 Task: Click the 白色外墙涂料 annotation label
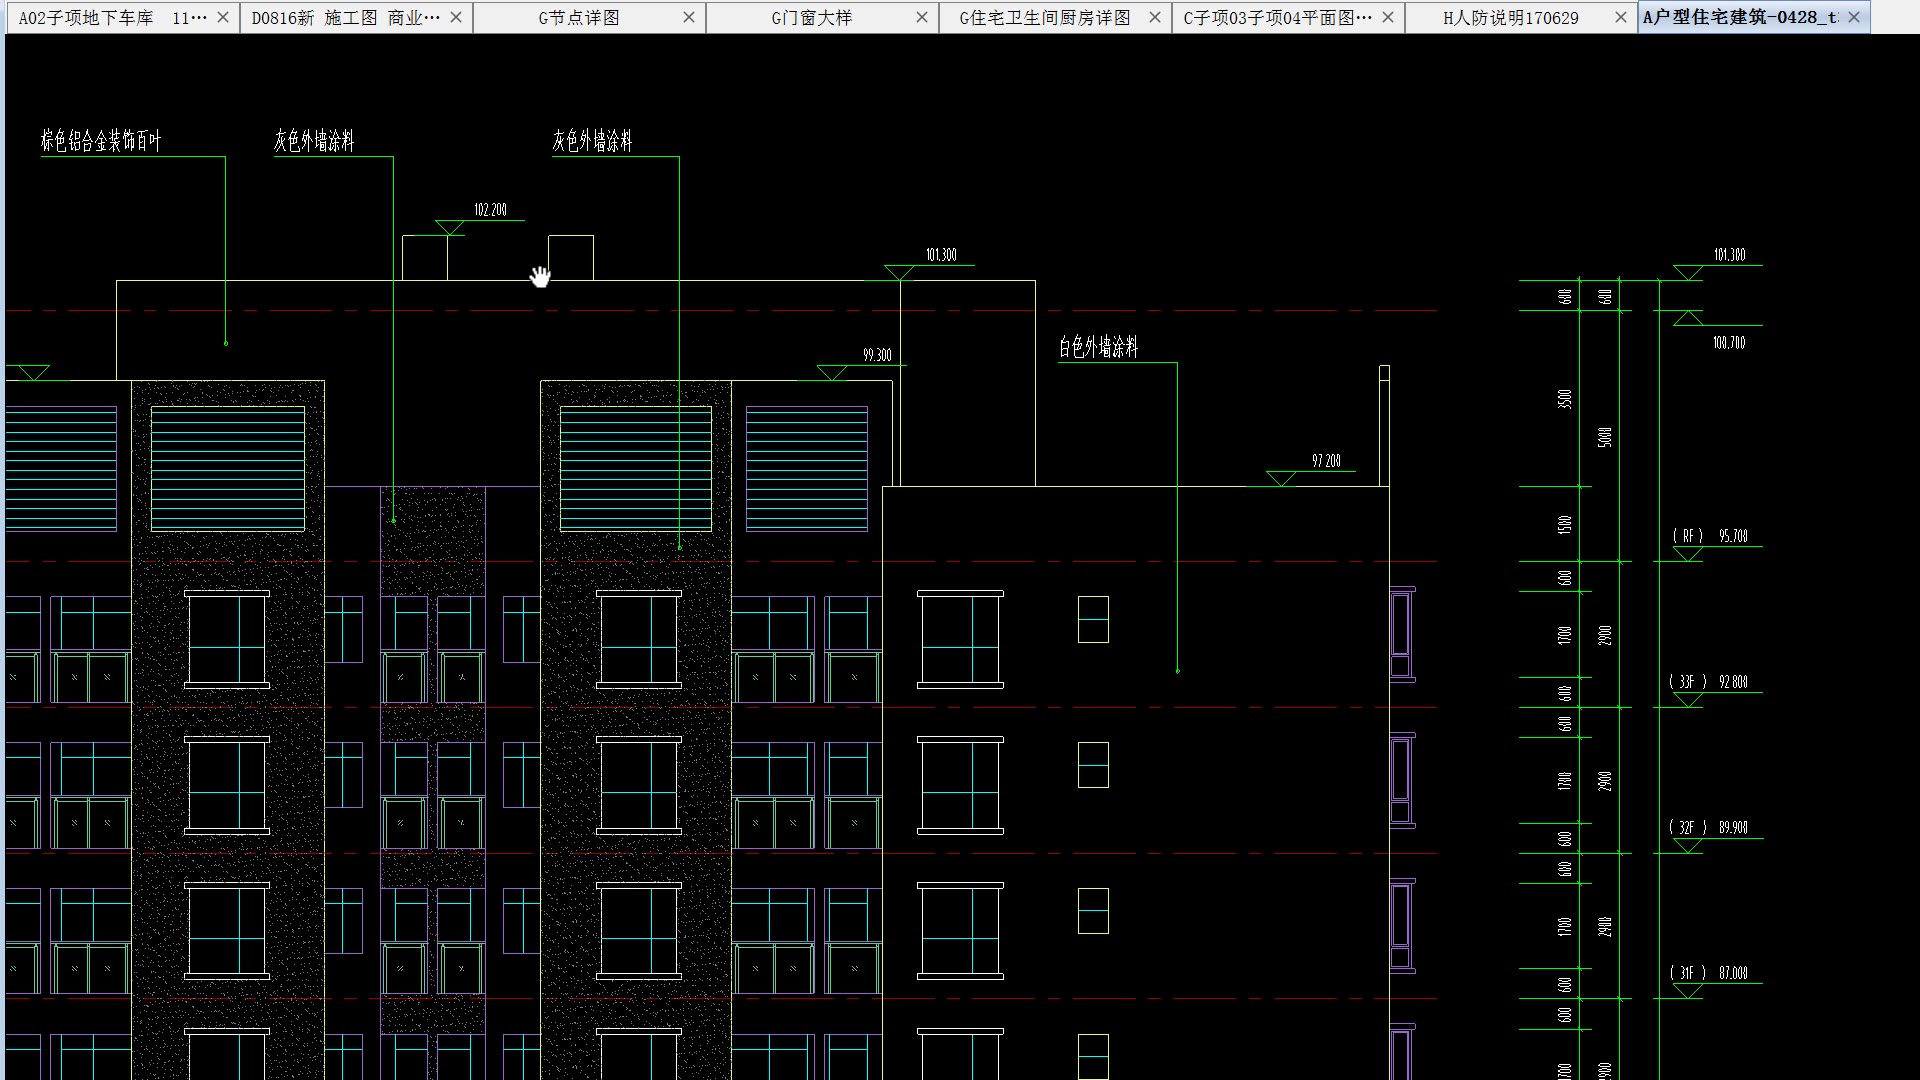click(x=1098, y=347)
